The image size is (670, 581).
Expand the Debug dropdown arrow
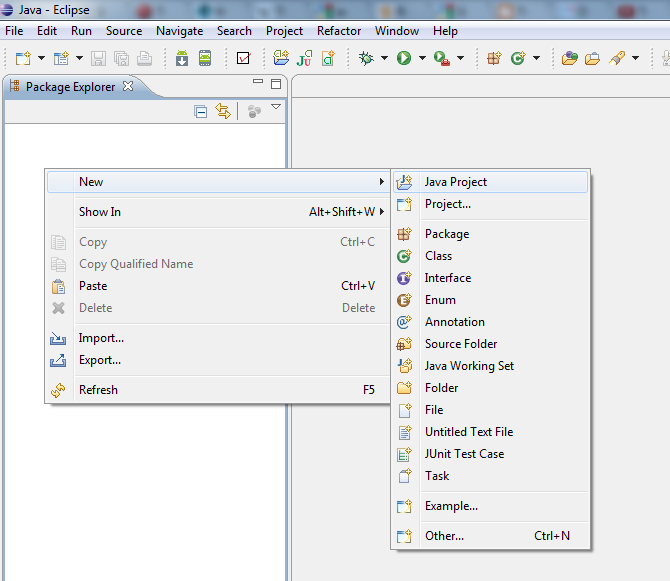click(x=384, y=58)
